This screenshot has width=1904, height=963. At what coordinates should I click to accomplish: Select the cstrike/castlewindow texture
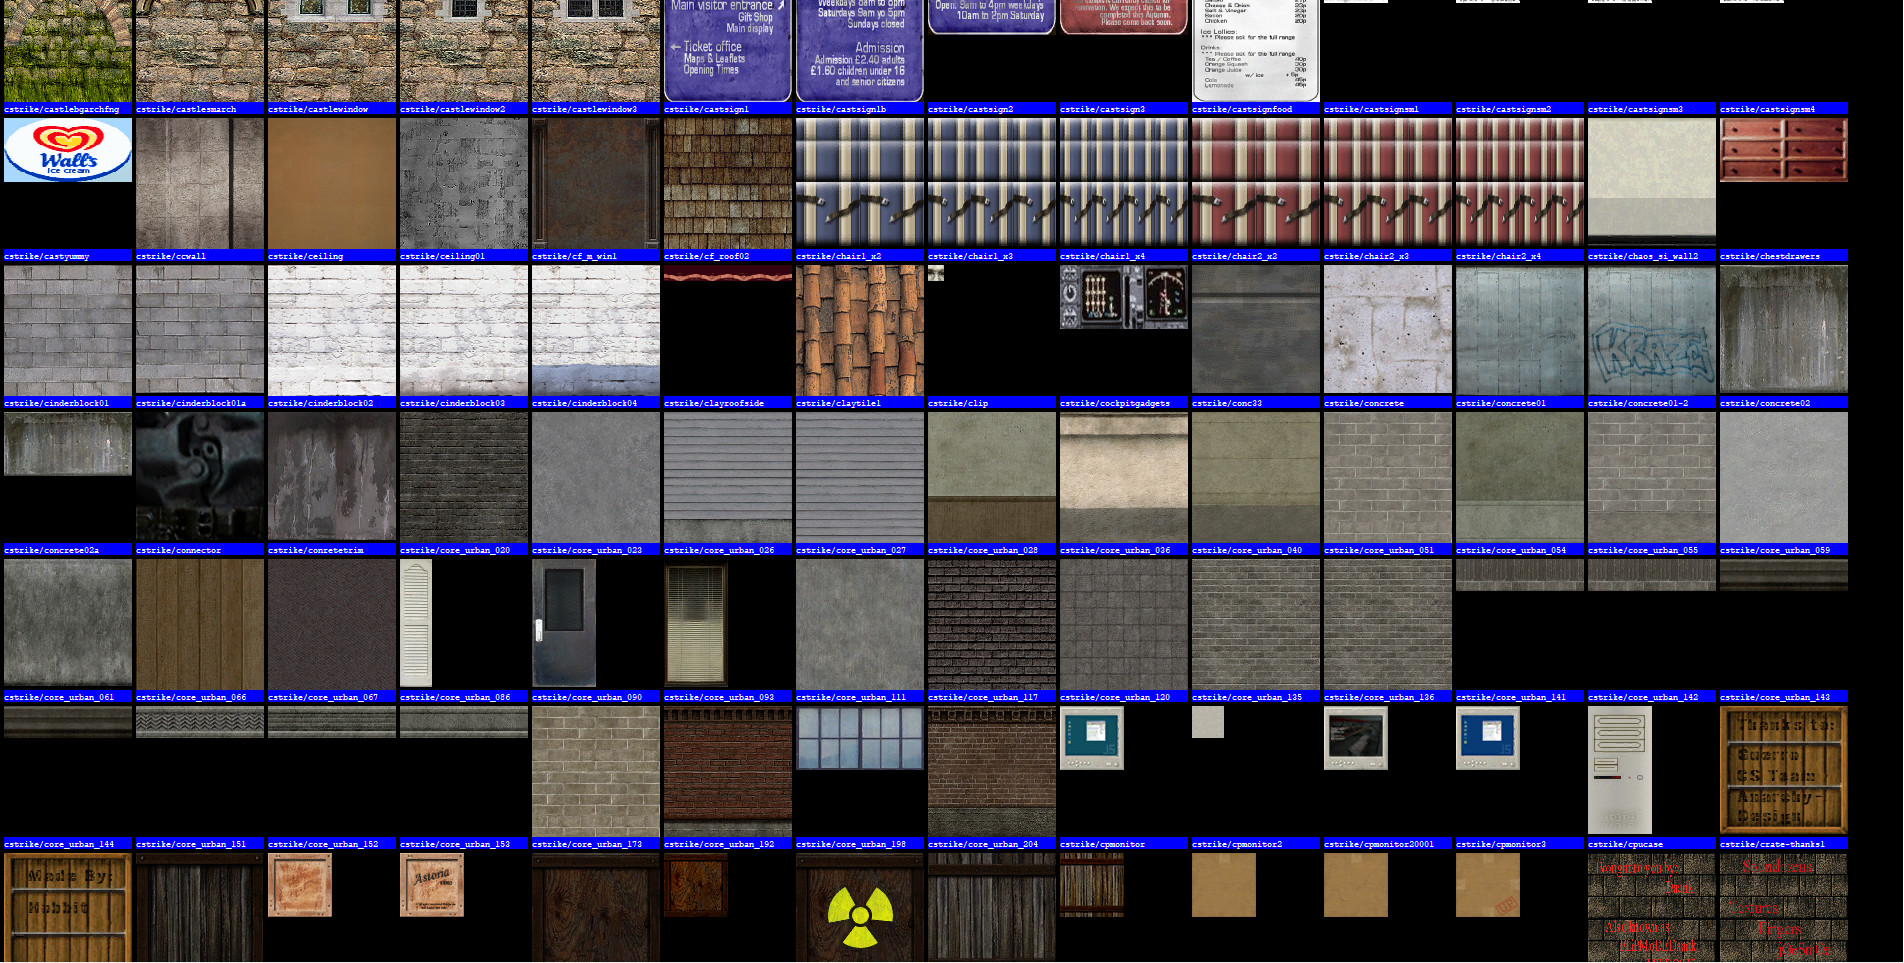coord(331,50)
